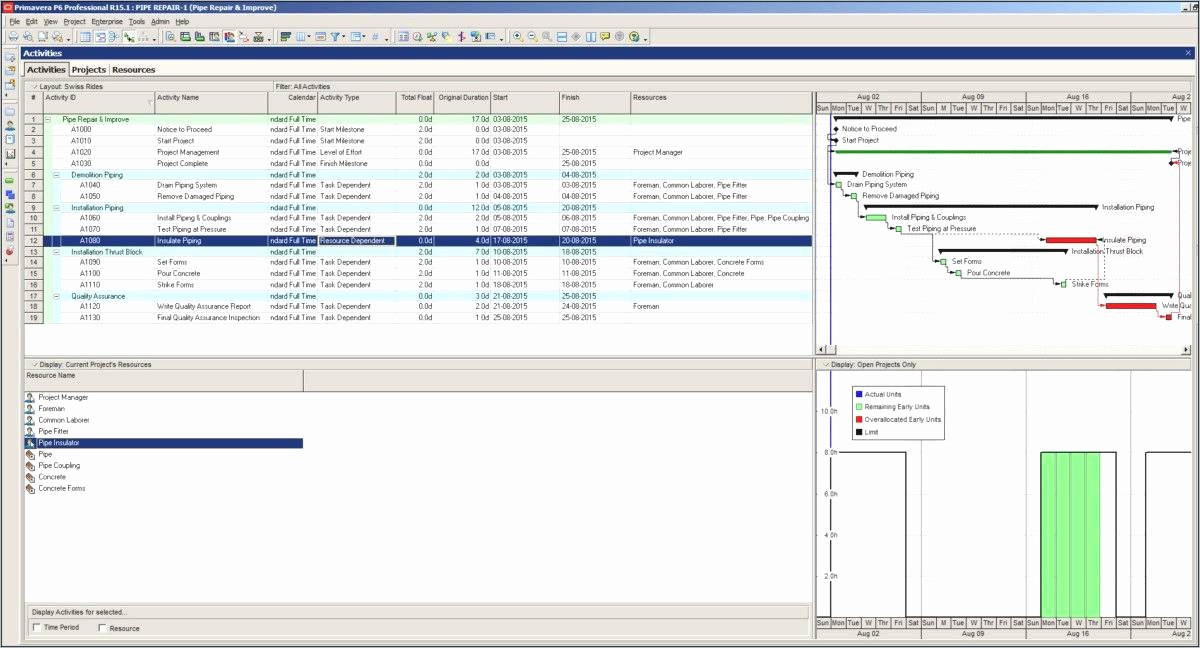The height and width of the screenshot is (648, 1200).
Task: Click the Foreman labor resource icon
Action: click(x=30, y=409)
